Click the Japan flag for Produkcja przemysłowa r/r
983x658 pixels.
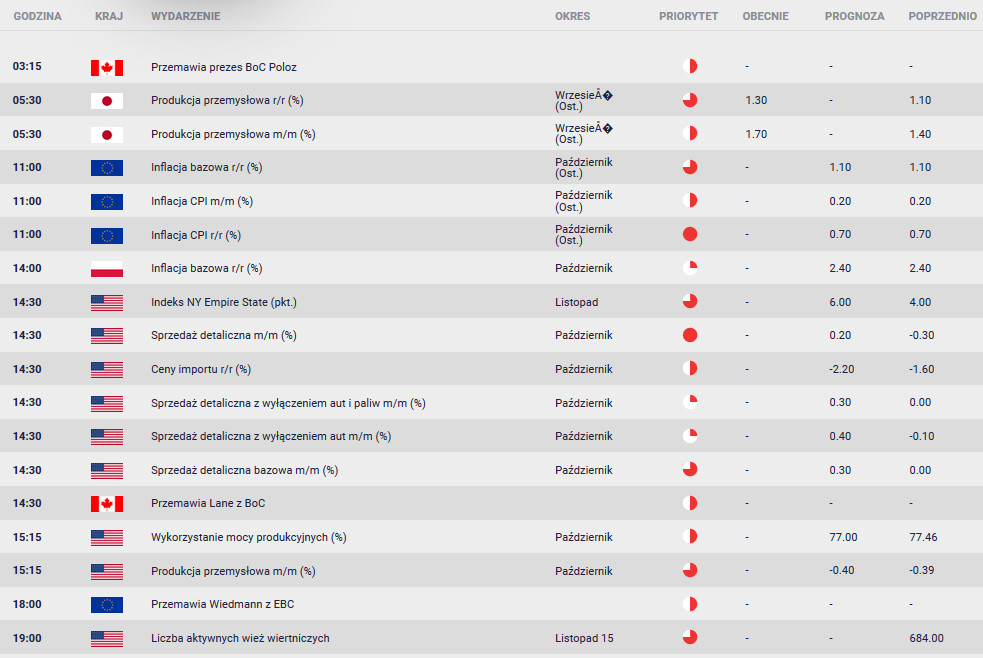[107, 101]
